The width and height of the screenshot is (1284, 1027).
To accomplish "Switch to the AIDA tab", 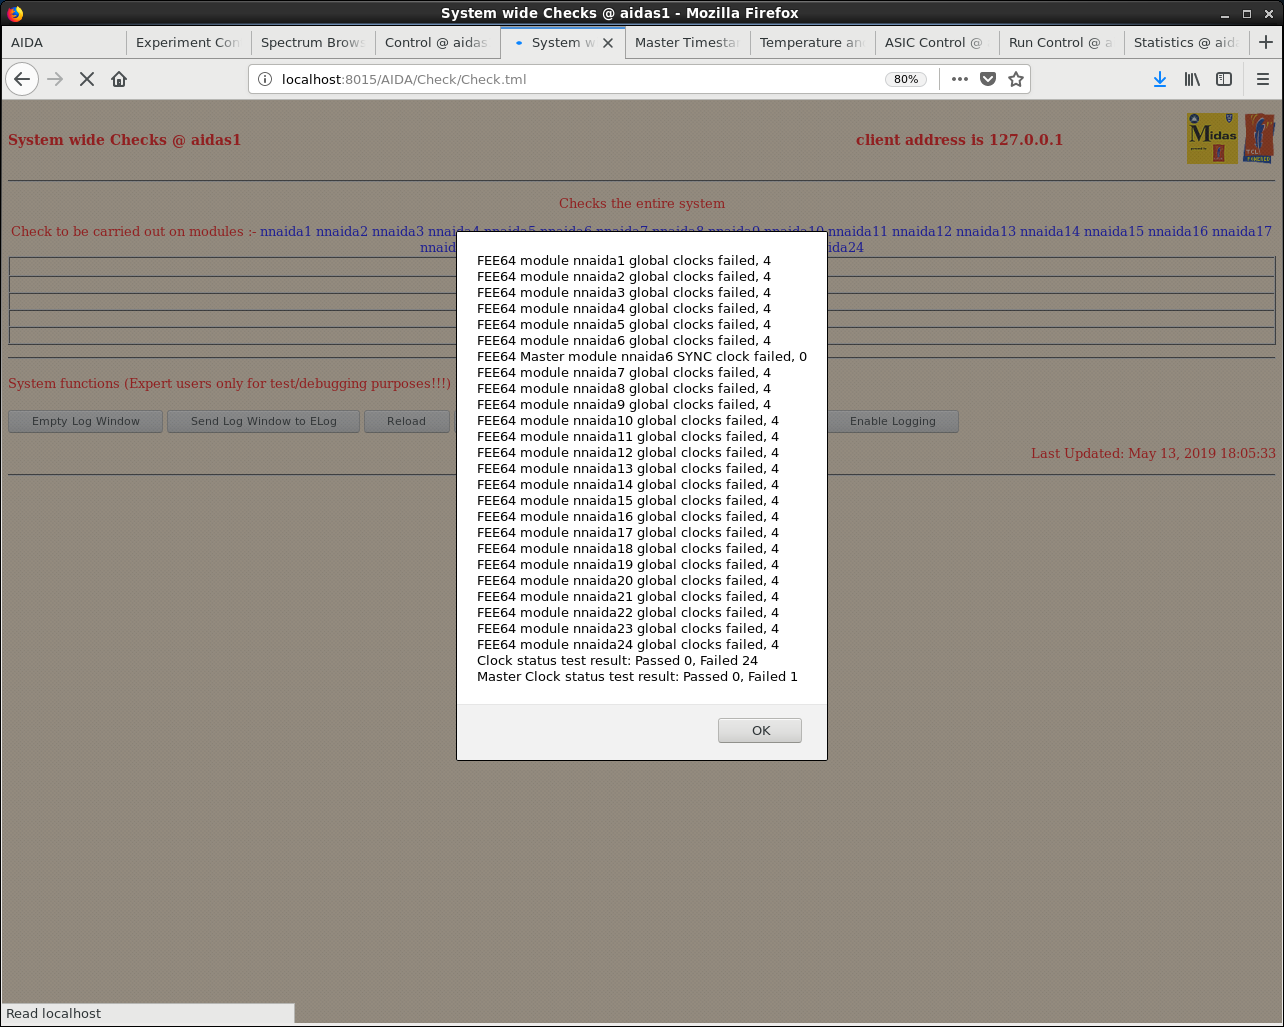I will (64, 42).
